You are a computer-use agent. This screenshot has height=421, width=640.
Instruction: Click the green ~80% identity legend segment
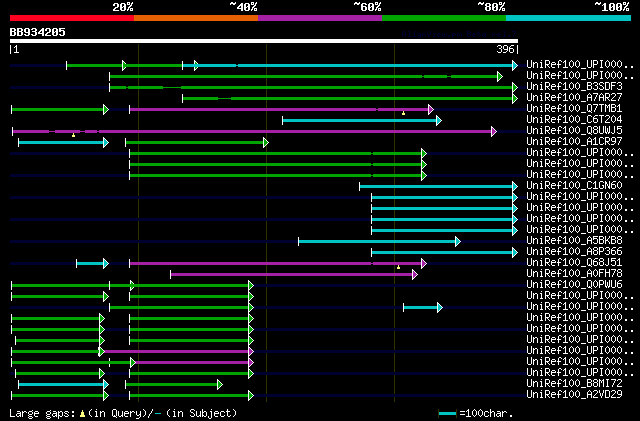tap(444, 18)
